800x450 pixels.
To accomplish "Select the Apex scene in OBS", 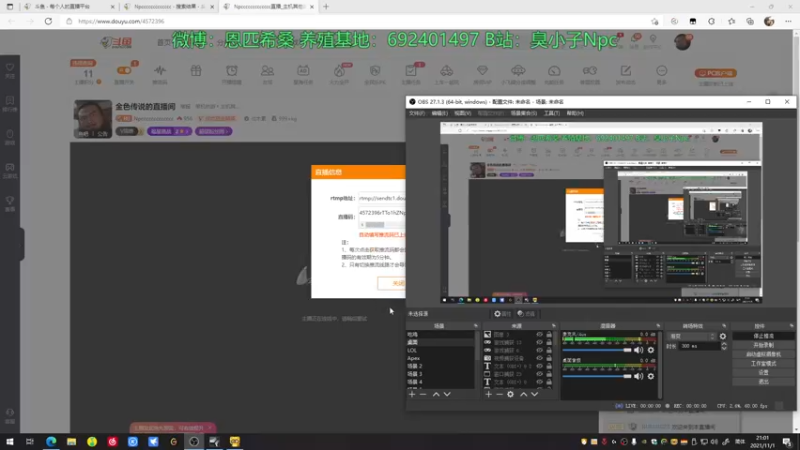I will click(440, 358).
